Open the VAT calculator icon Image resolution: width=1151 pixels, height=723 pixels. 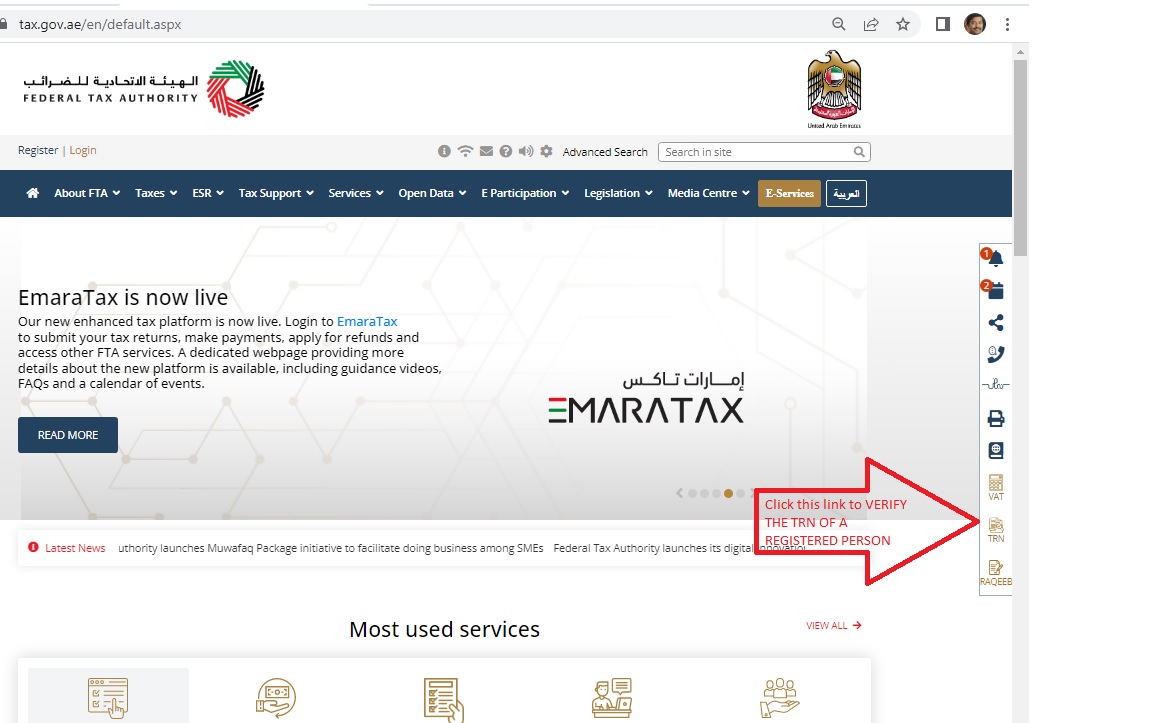pos(995,487)
